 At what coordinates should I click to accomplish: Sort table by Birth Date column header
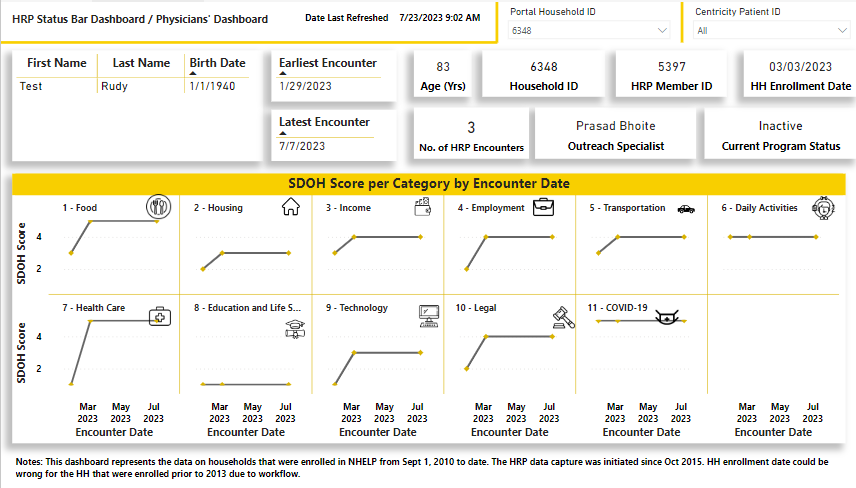point(217,63)
